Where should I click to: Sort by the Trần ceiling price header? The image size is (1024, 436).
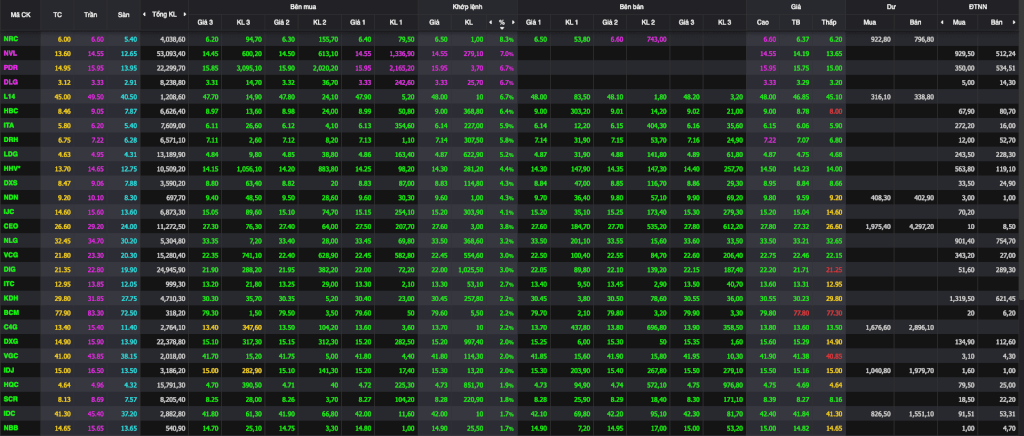coord(91,14)
